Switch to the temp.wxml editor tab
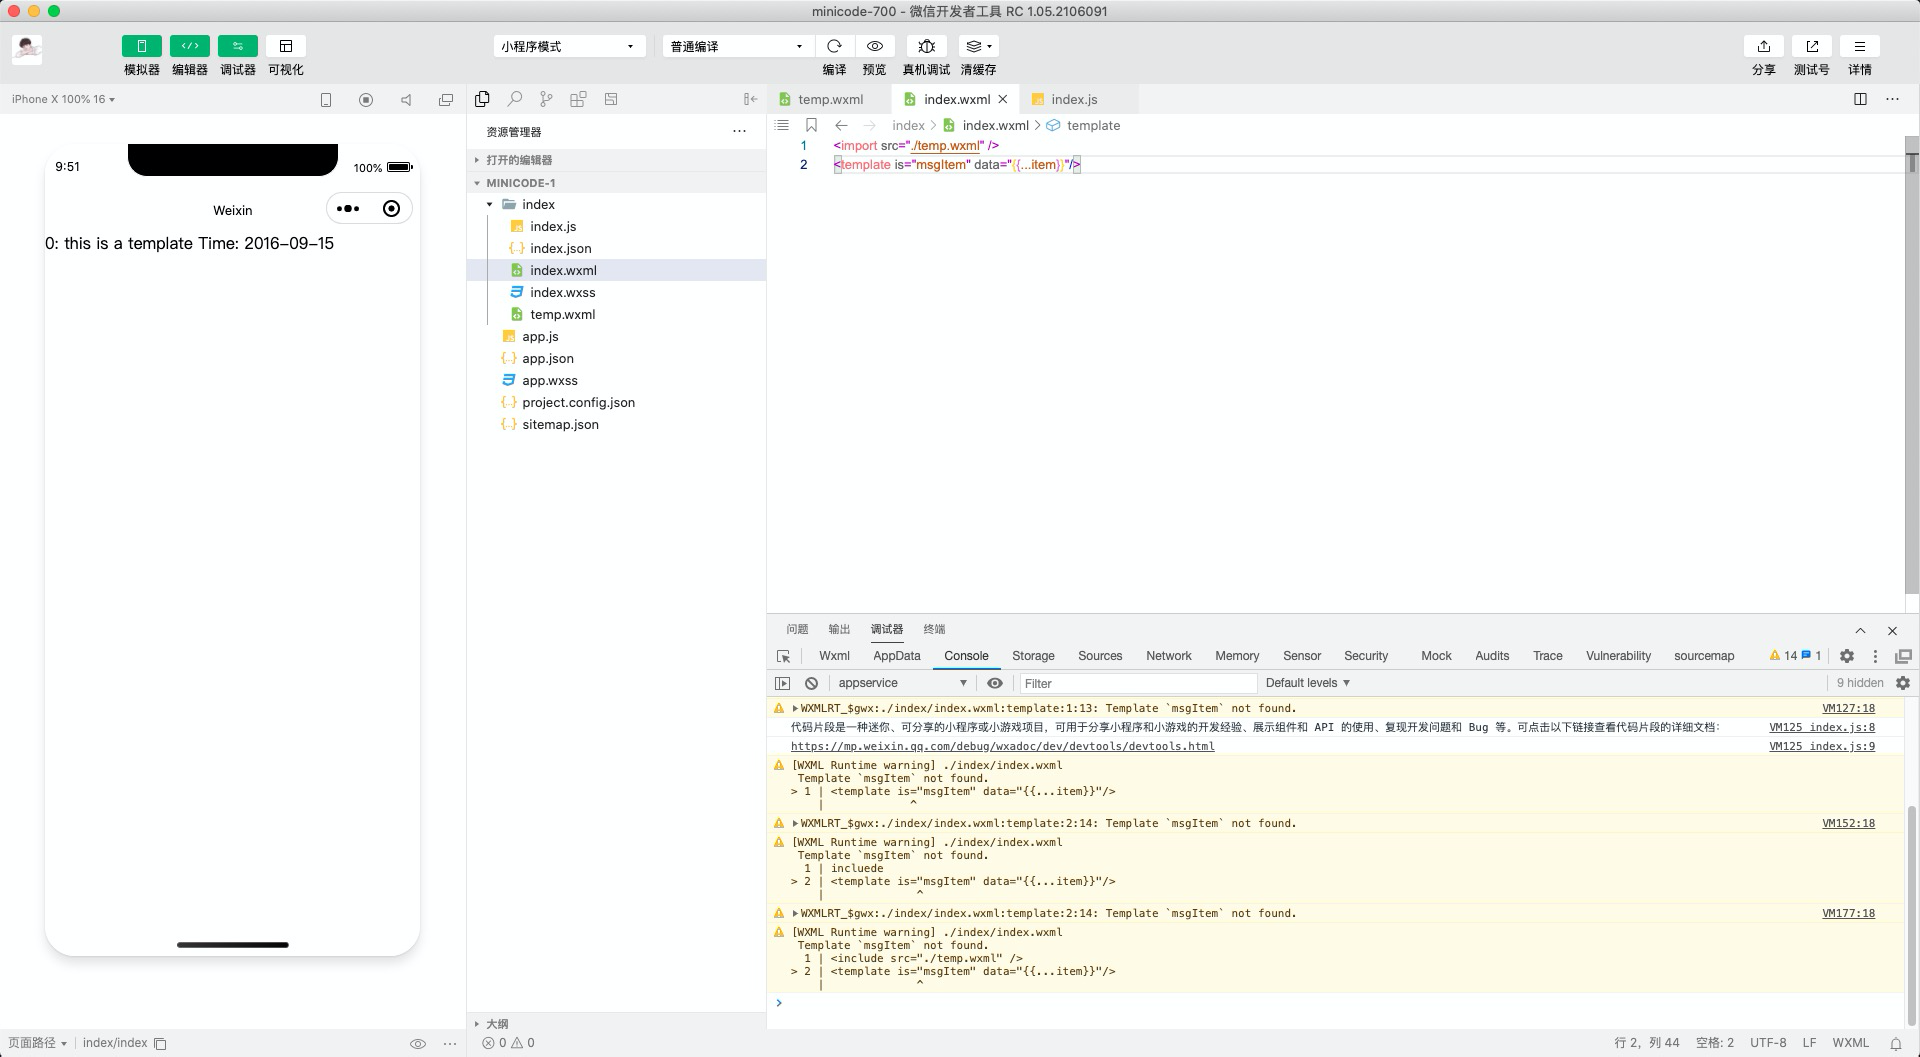Image resolution: width=1920 pixels, height=1057 pixels. [x=828, y=99]
